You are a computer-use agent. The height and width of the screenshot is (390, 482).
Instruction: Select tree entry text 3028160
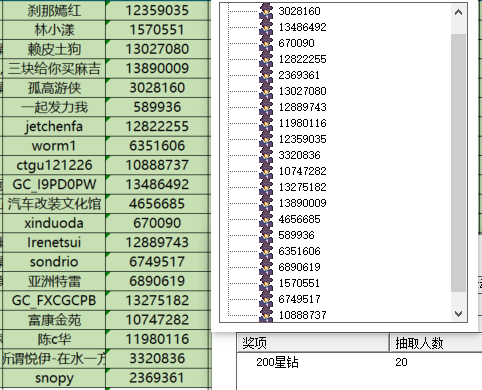tap(299, 11)
